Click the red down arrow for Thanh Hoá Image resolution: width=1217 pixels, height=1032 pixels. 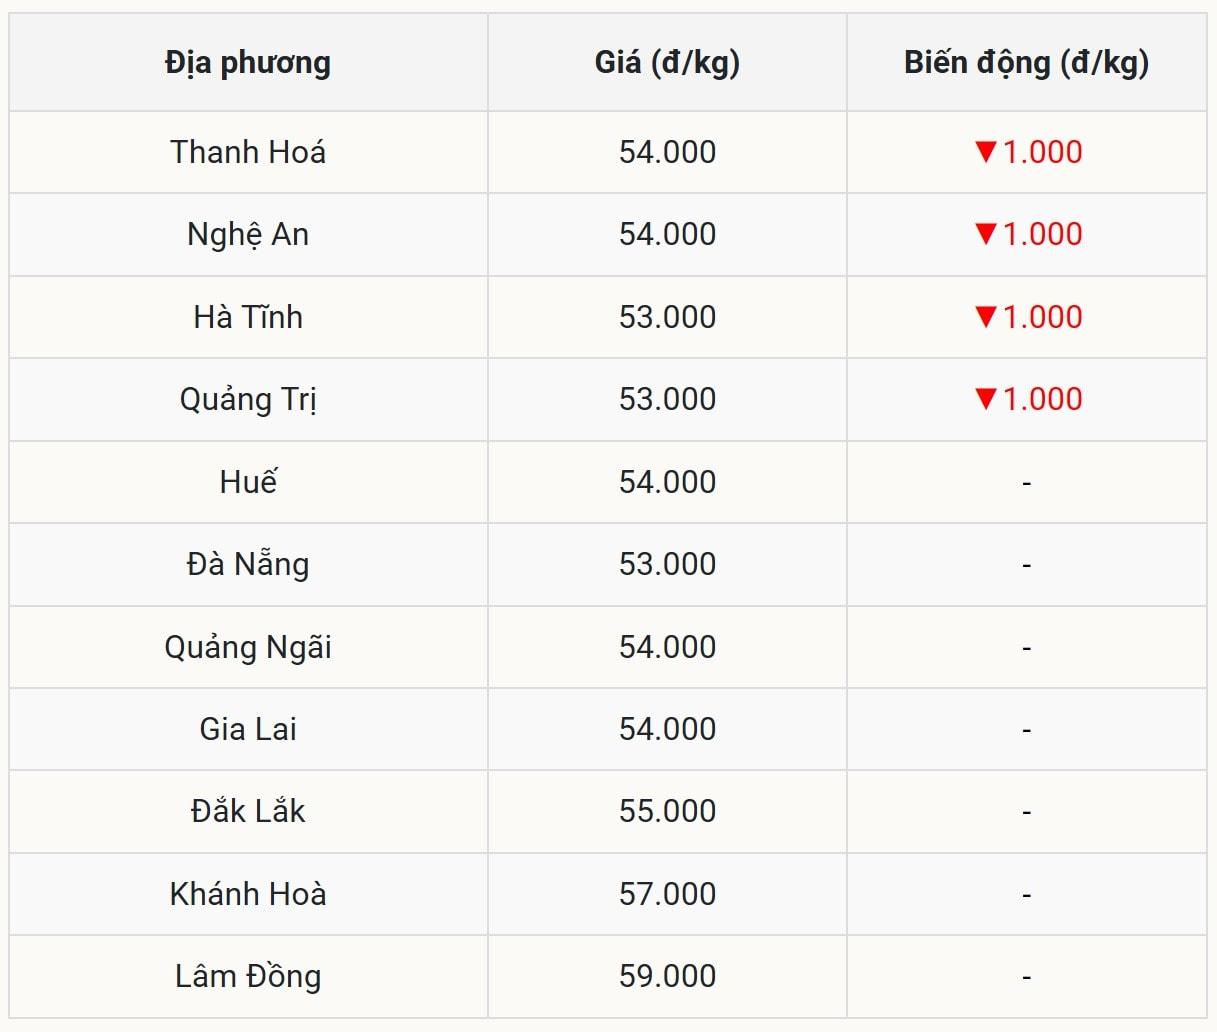tap(986, 152)
